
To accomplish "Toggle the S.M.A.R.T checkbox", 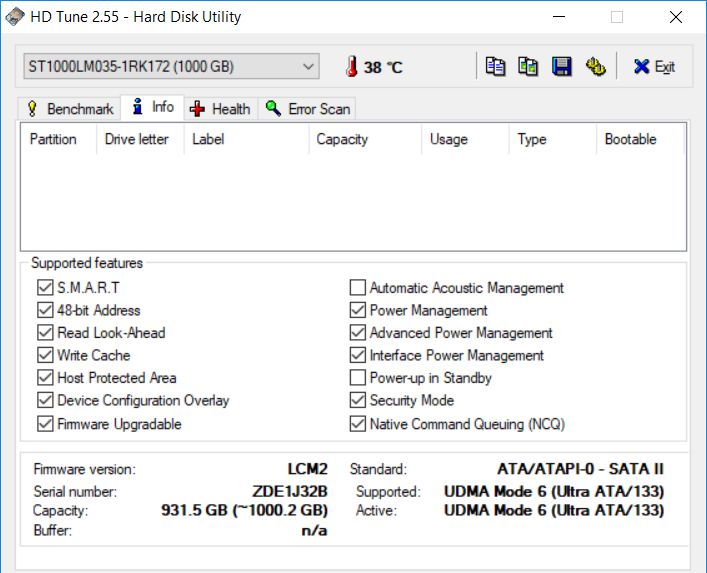I will click(x=45, y=287).
